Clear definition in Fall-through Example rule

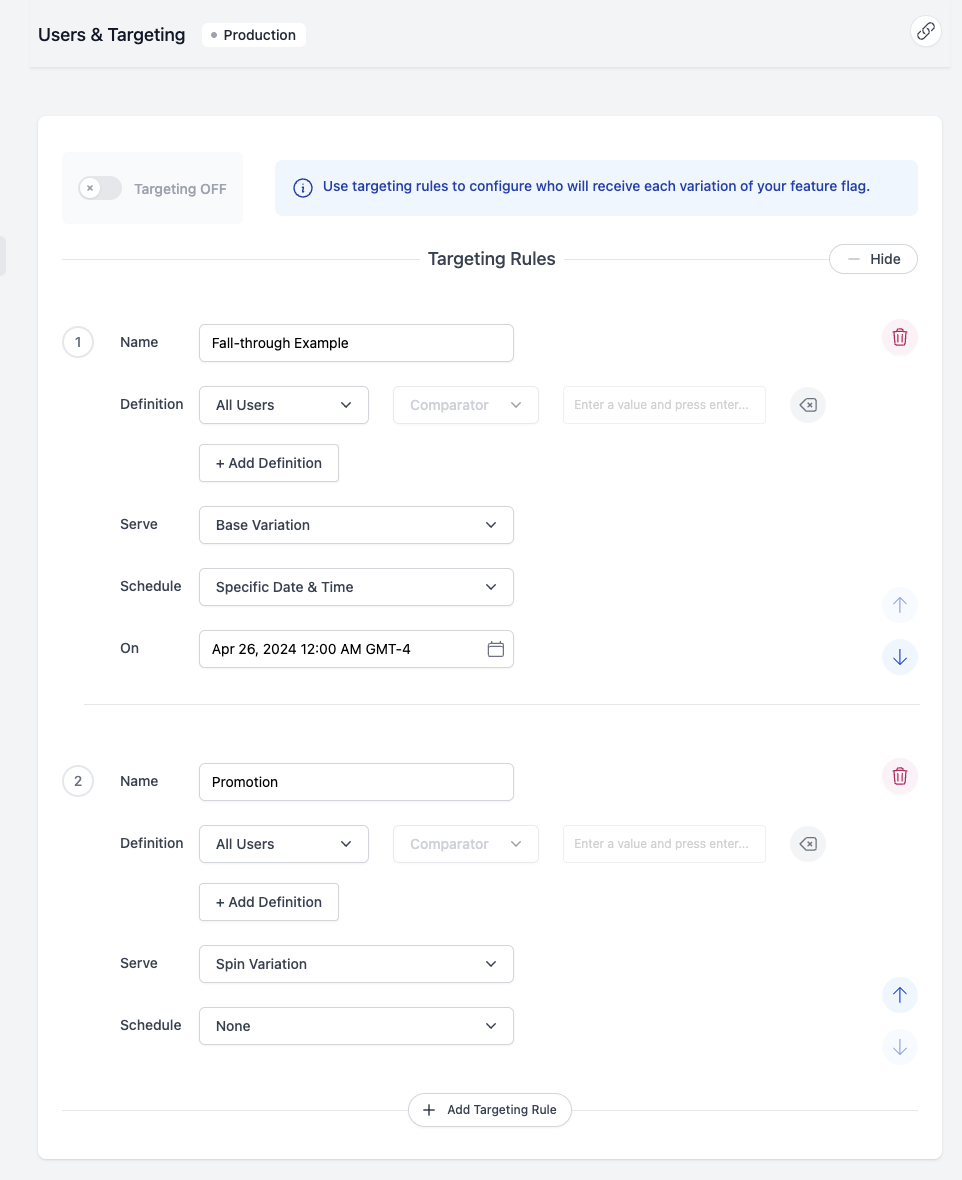[808, 405]
